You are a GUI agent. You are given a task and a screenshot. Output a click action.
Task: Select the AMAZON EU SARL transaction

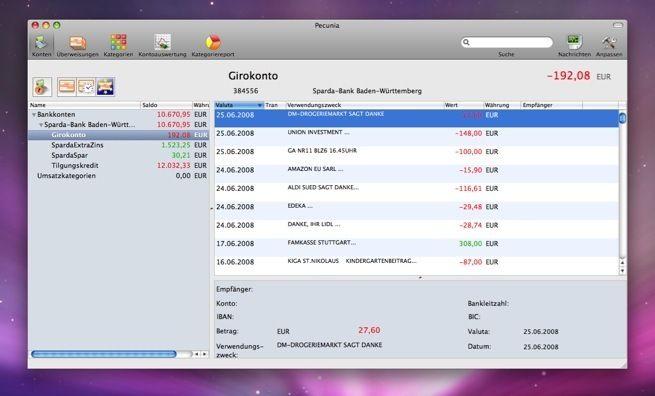(x=416, y=173)
